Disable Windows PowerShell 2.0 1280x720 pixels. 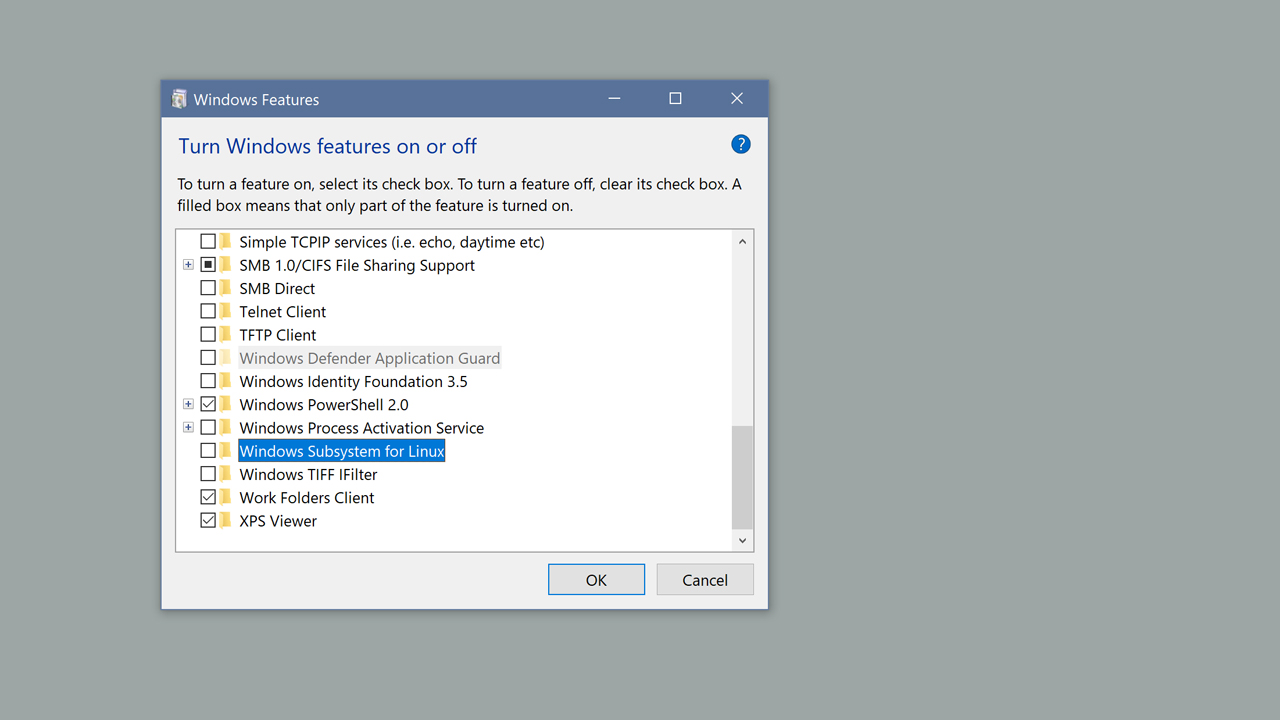(x=208, y=404)
